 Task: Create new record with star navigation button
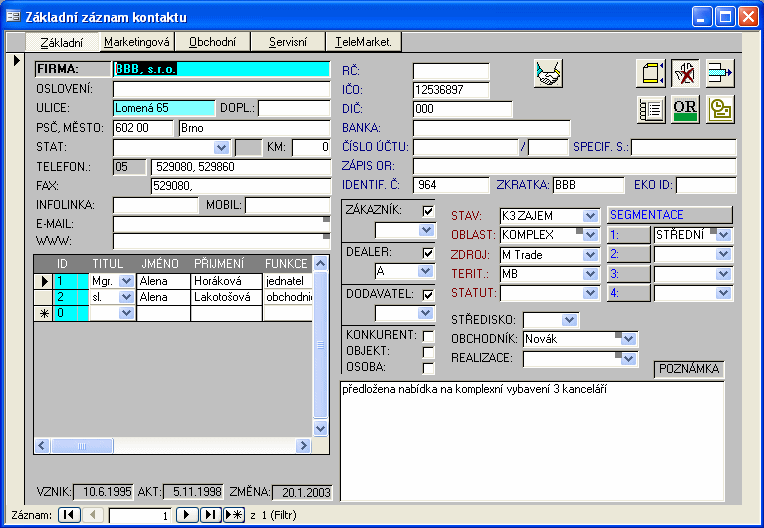click(234, 515)
